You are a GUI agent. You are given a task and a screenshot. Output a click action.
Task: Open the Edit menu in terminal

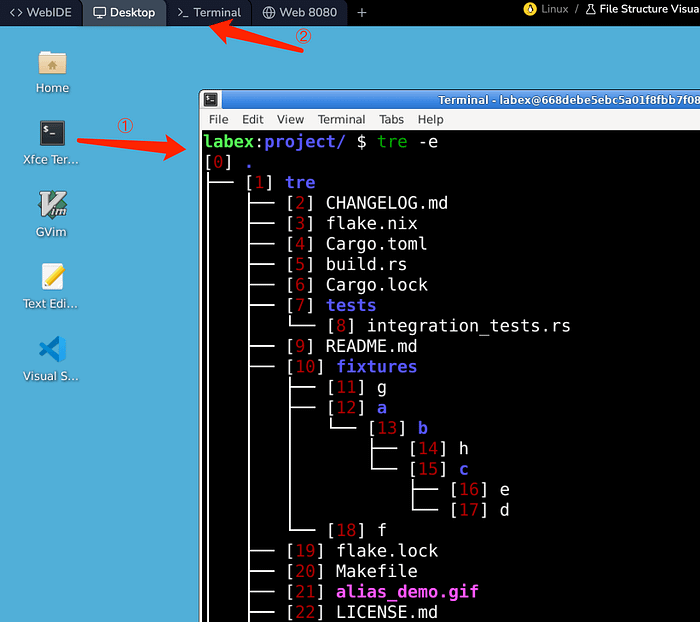[253, 119]
